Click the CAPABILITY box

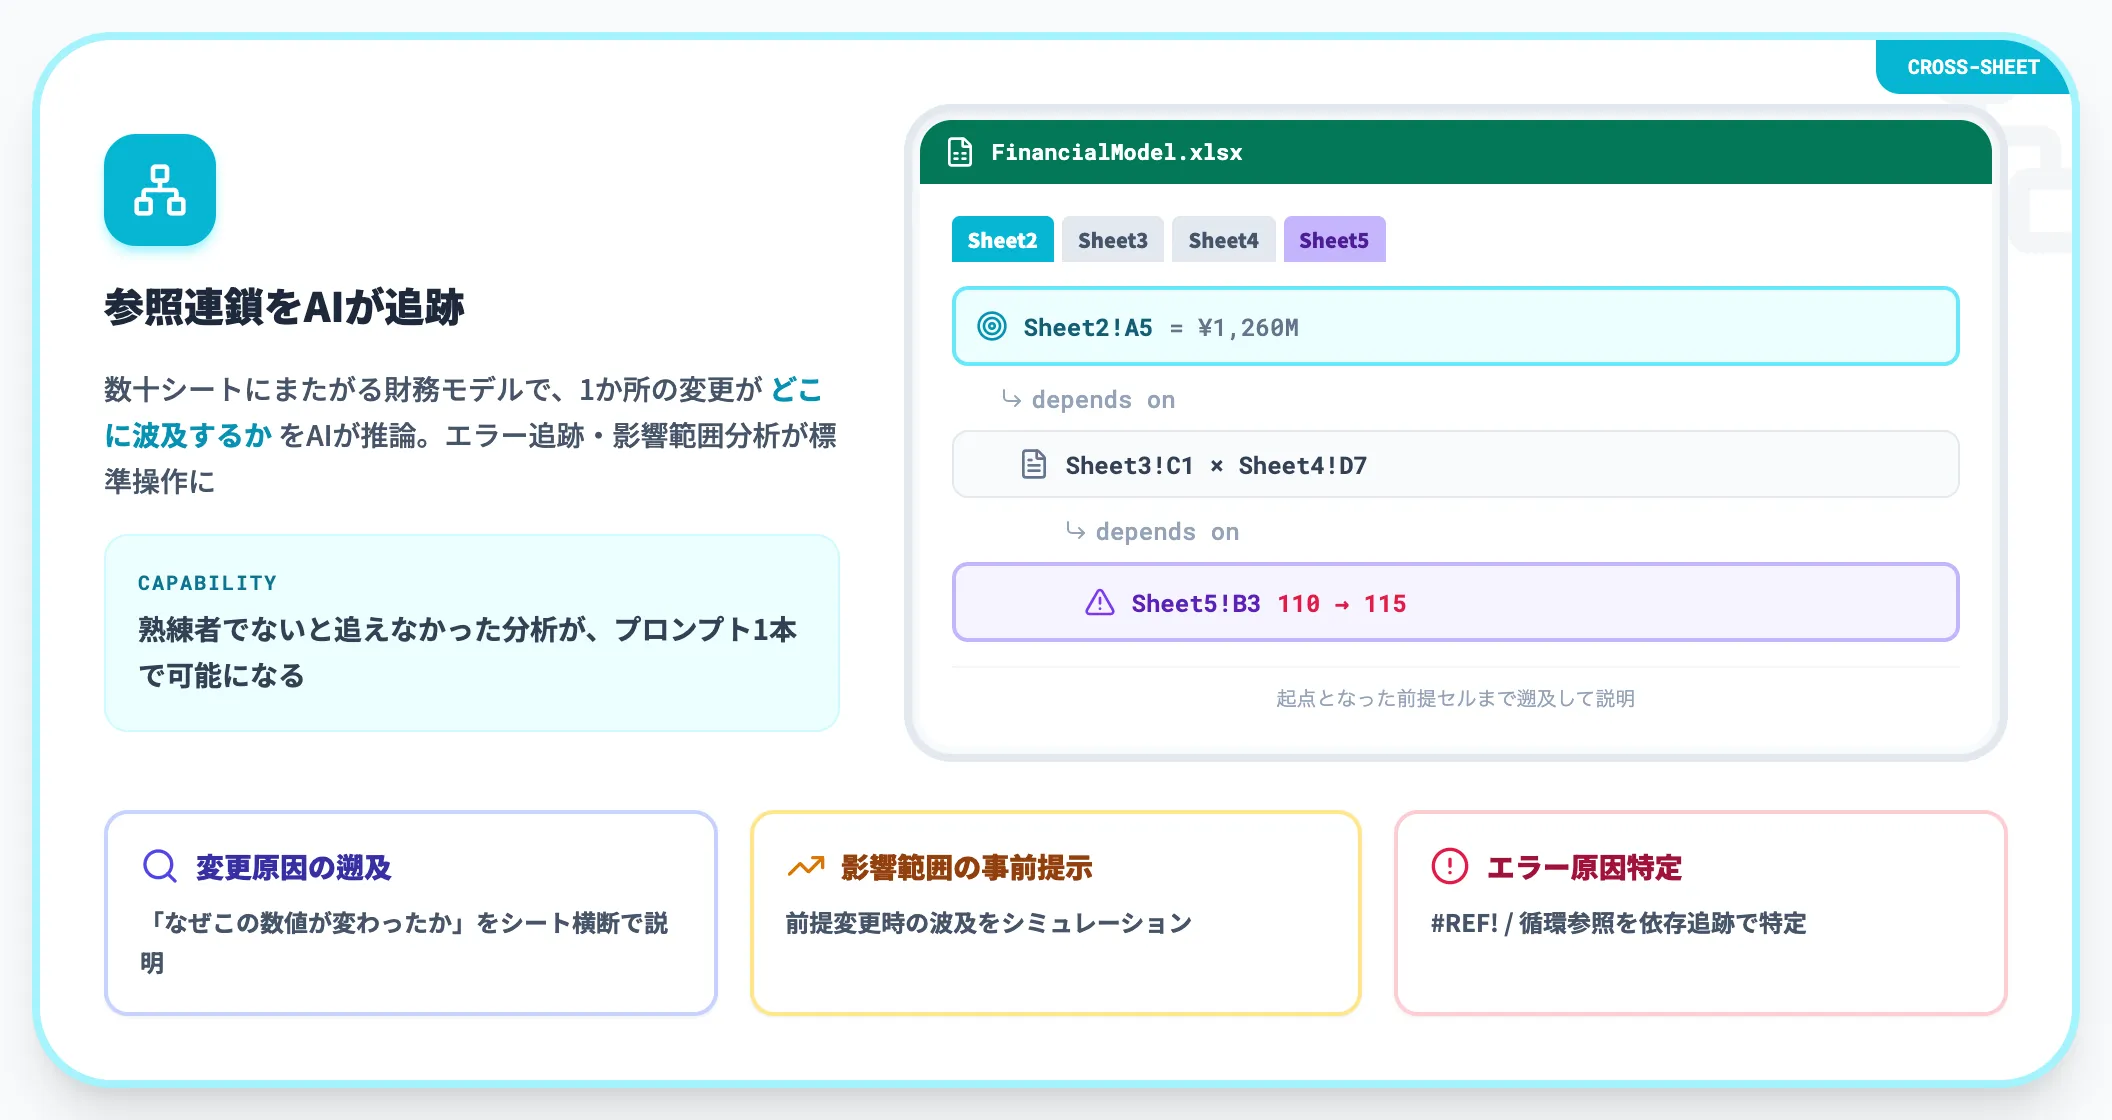point(472,633)
